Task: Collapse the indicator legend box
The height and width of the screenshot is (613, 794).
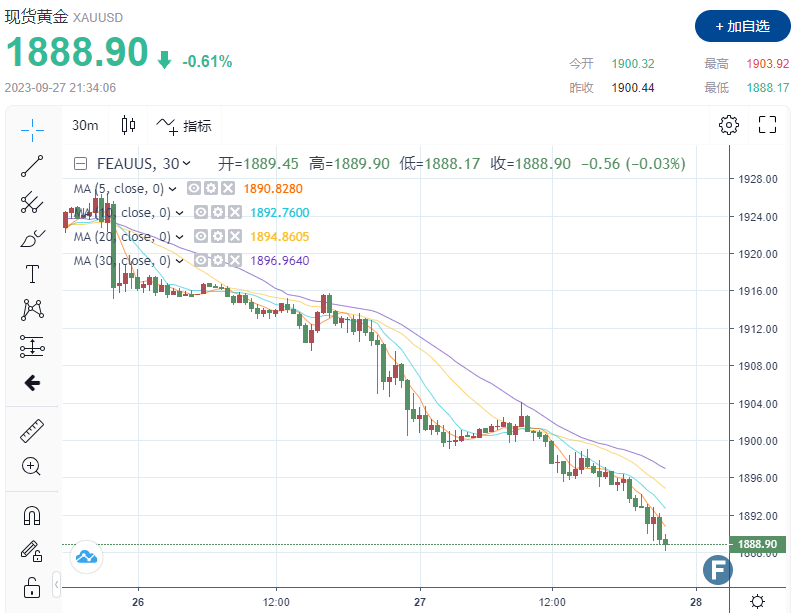Action: (82, 164)
